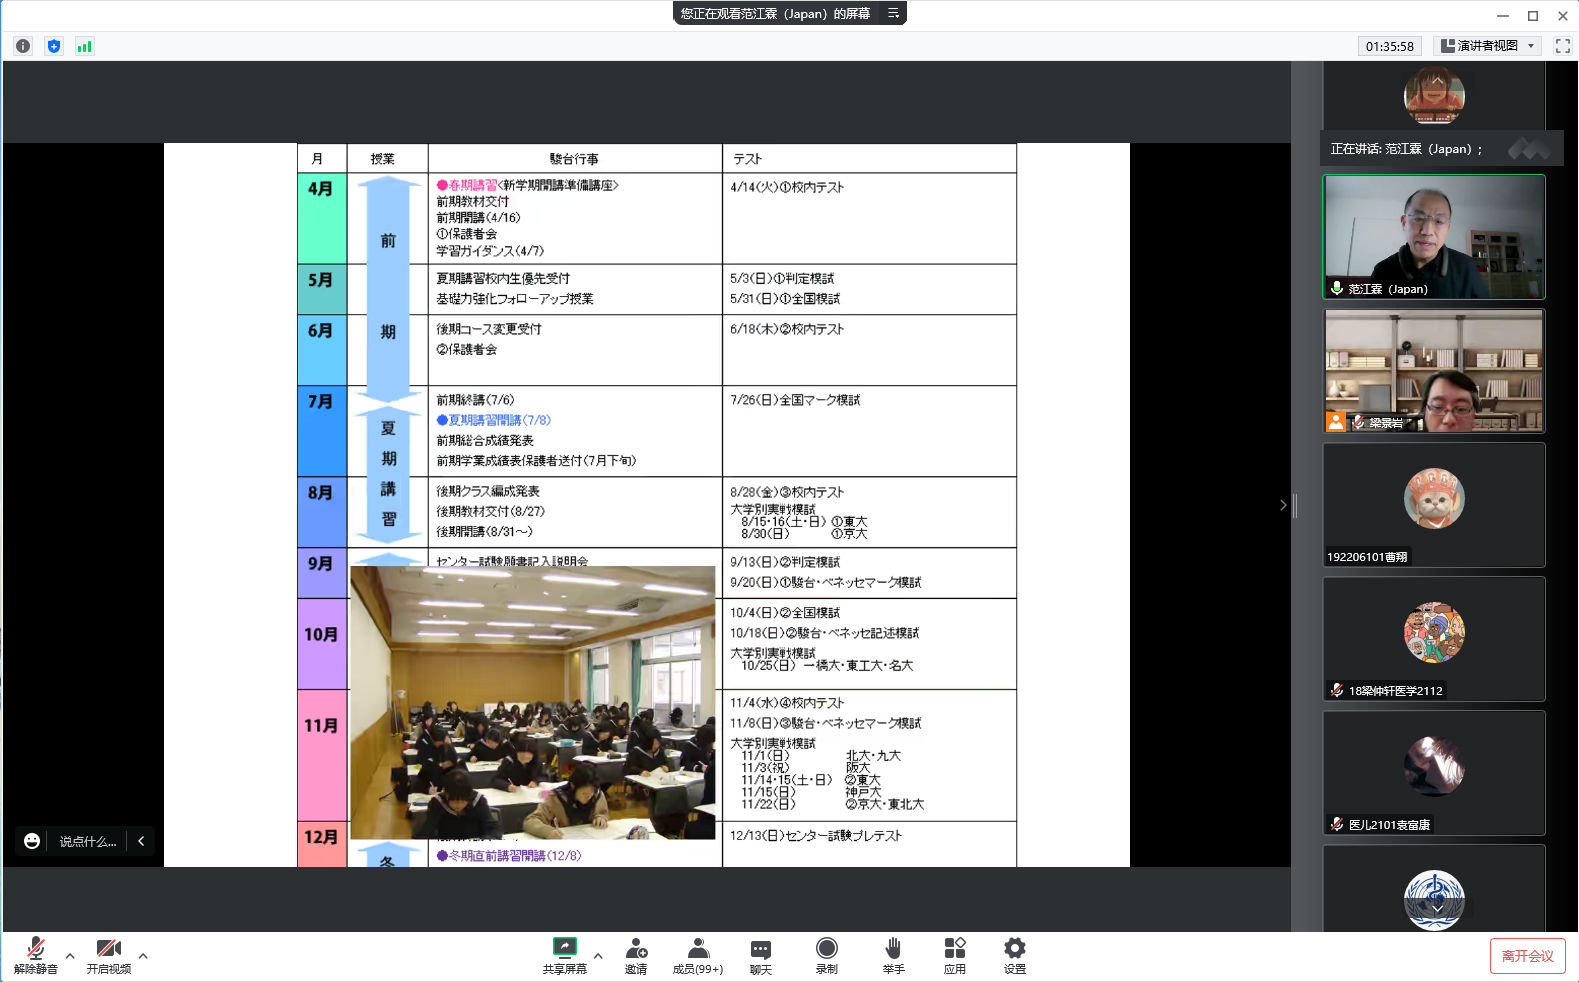Viewport: 1579px width, 982px height.
Task: Open the 应用 apps panel
Action: point(955,955)
